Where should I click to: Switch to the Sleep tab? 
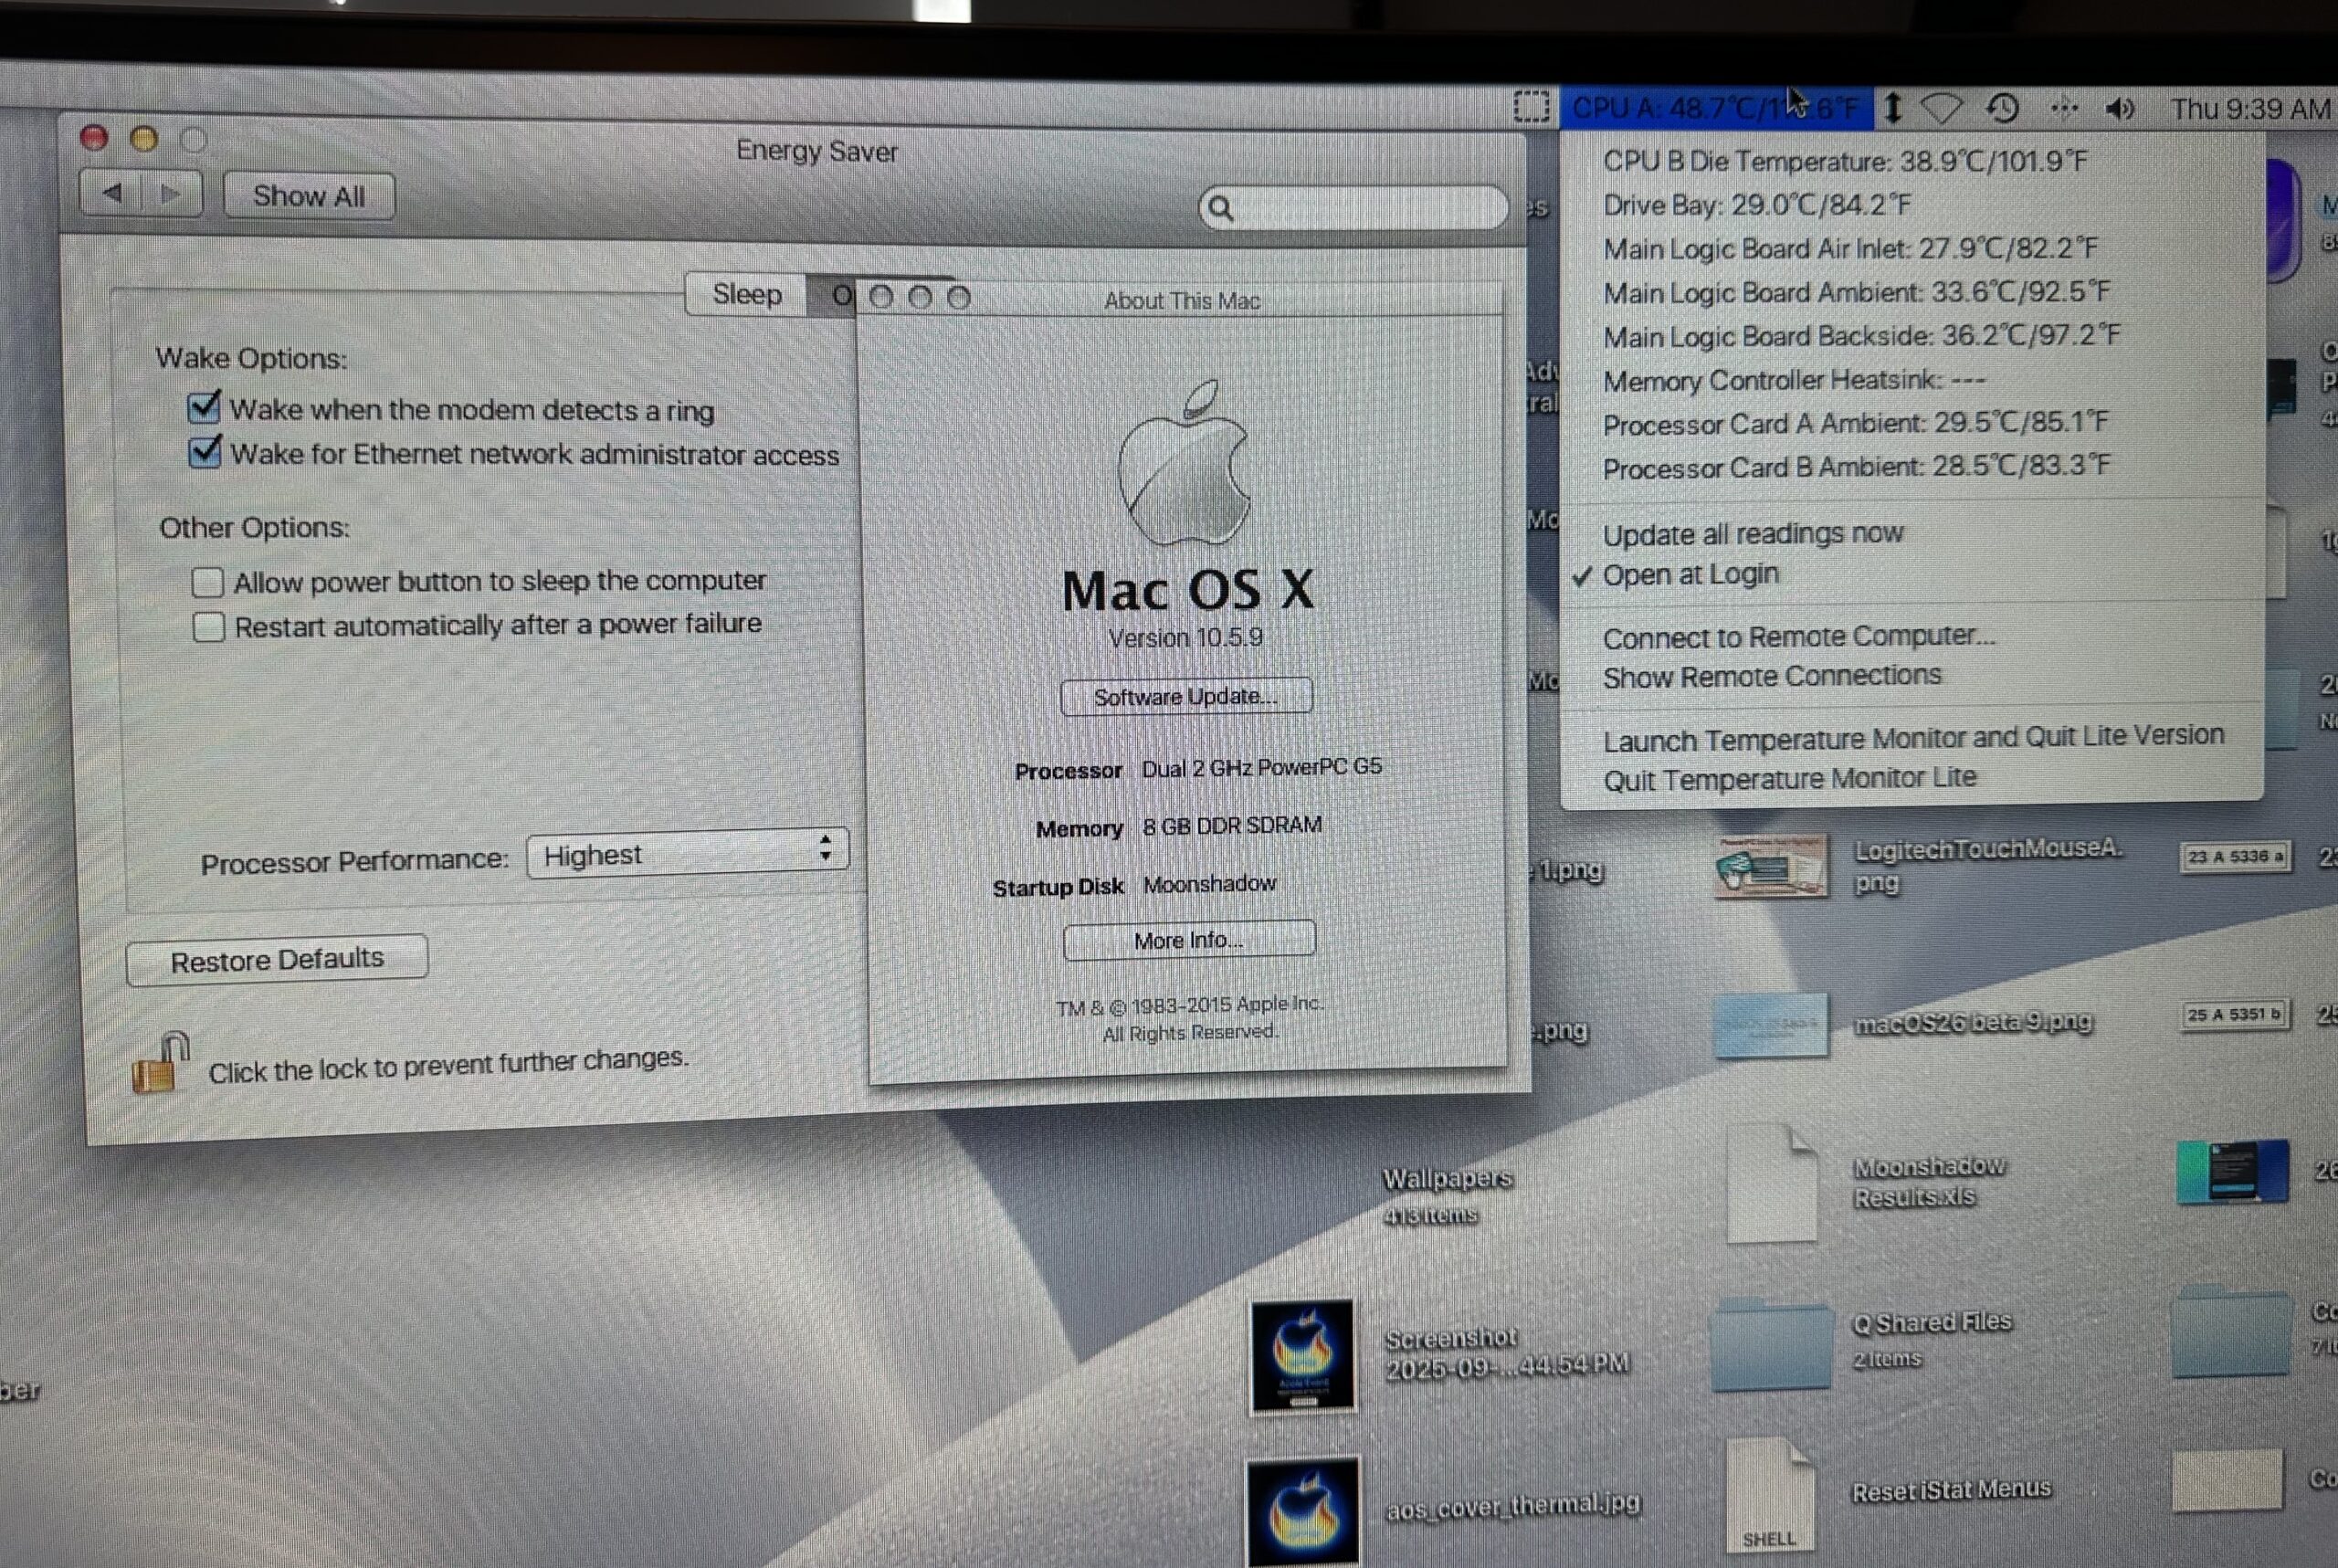(x=746, y=294)
